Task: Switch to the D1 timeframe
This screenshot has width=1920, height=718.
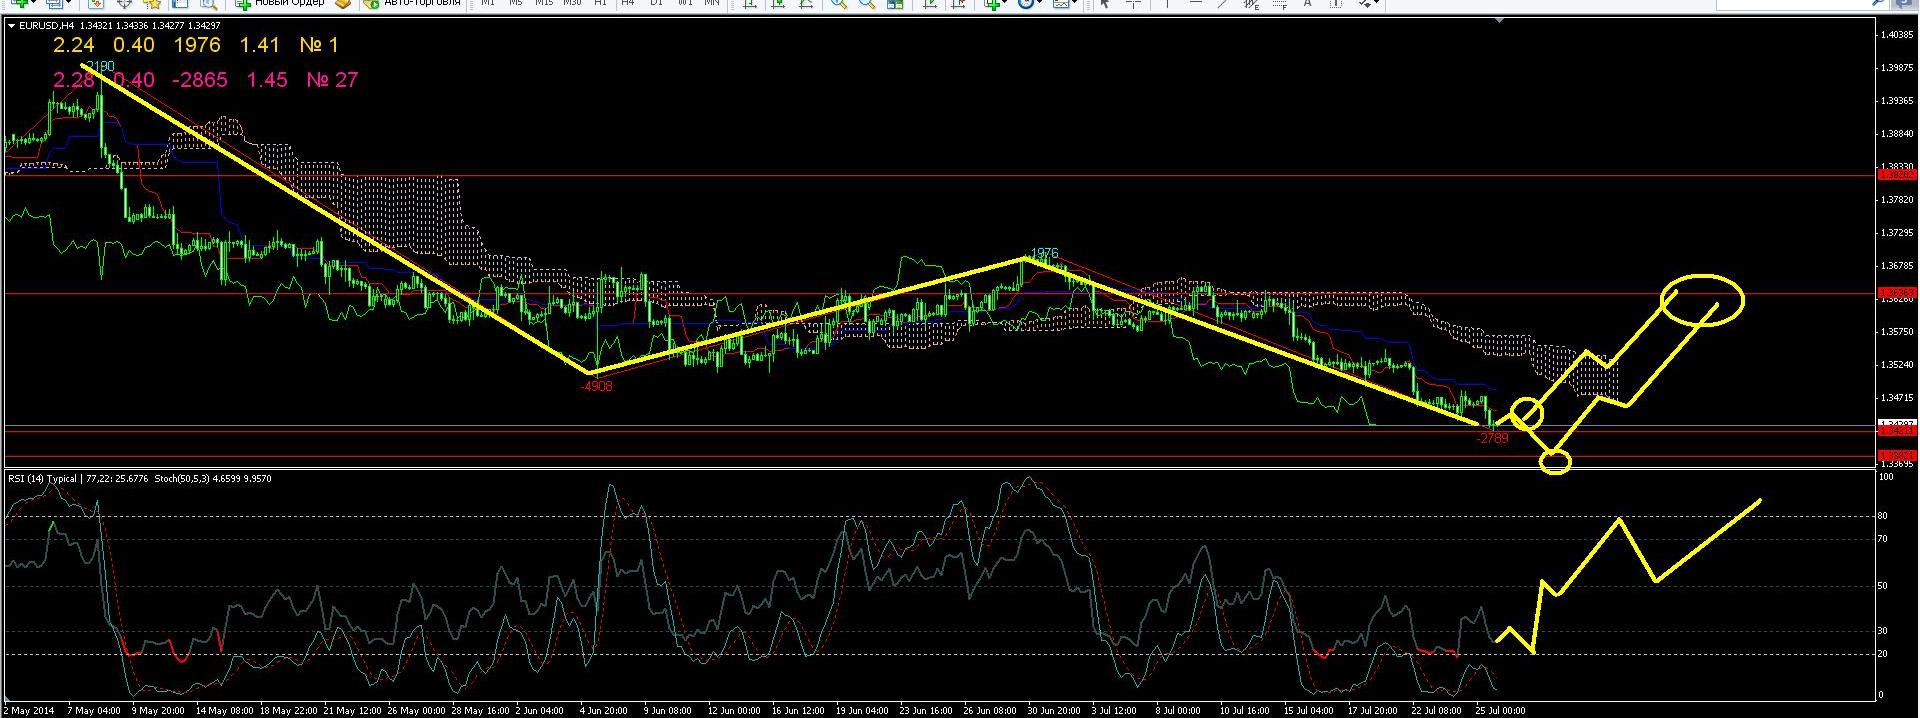Action: pyautogui.click(x=656, y=4)
